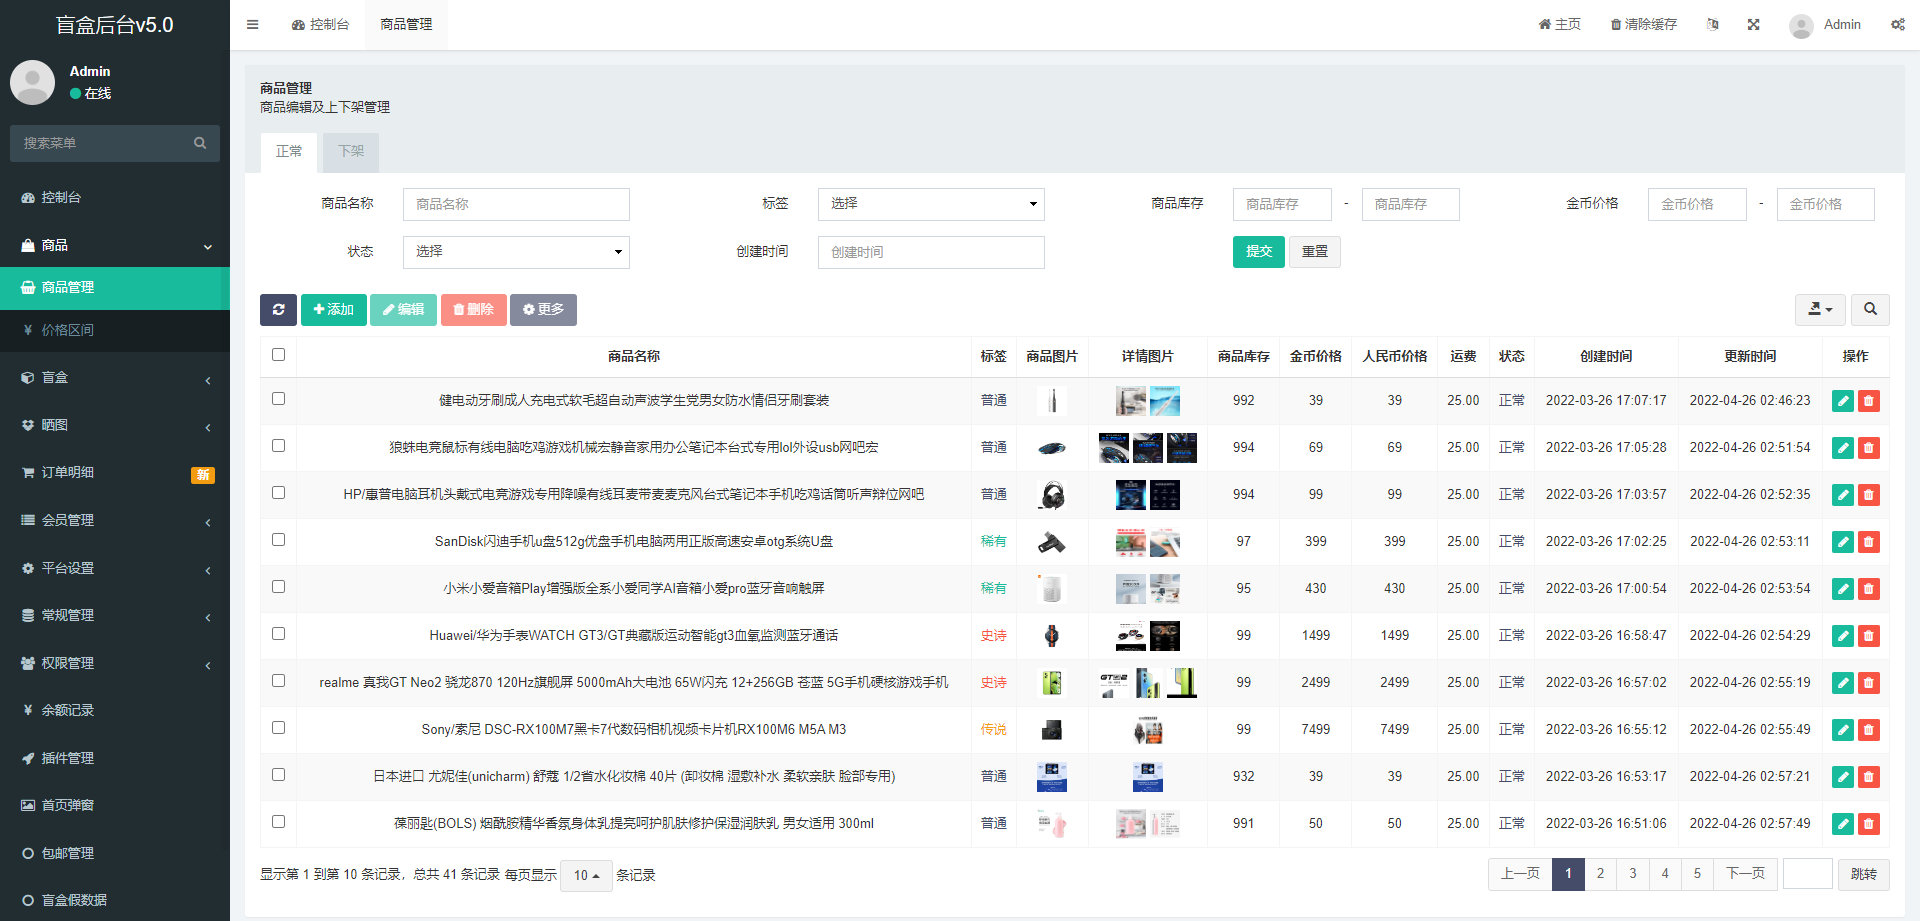Open the 状态 select dropdown

point(515,252)
